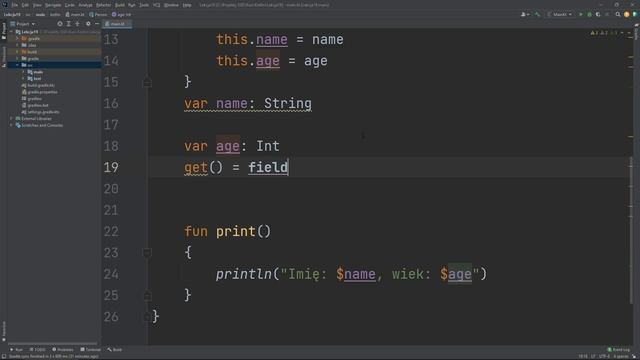Click the green Run button
The height and width of the screenshot is (360, 640).
[x=581, y=15]
